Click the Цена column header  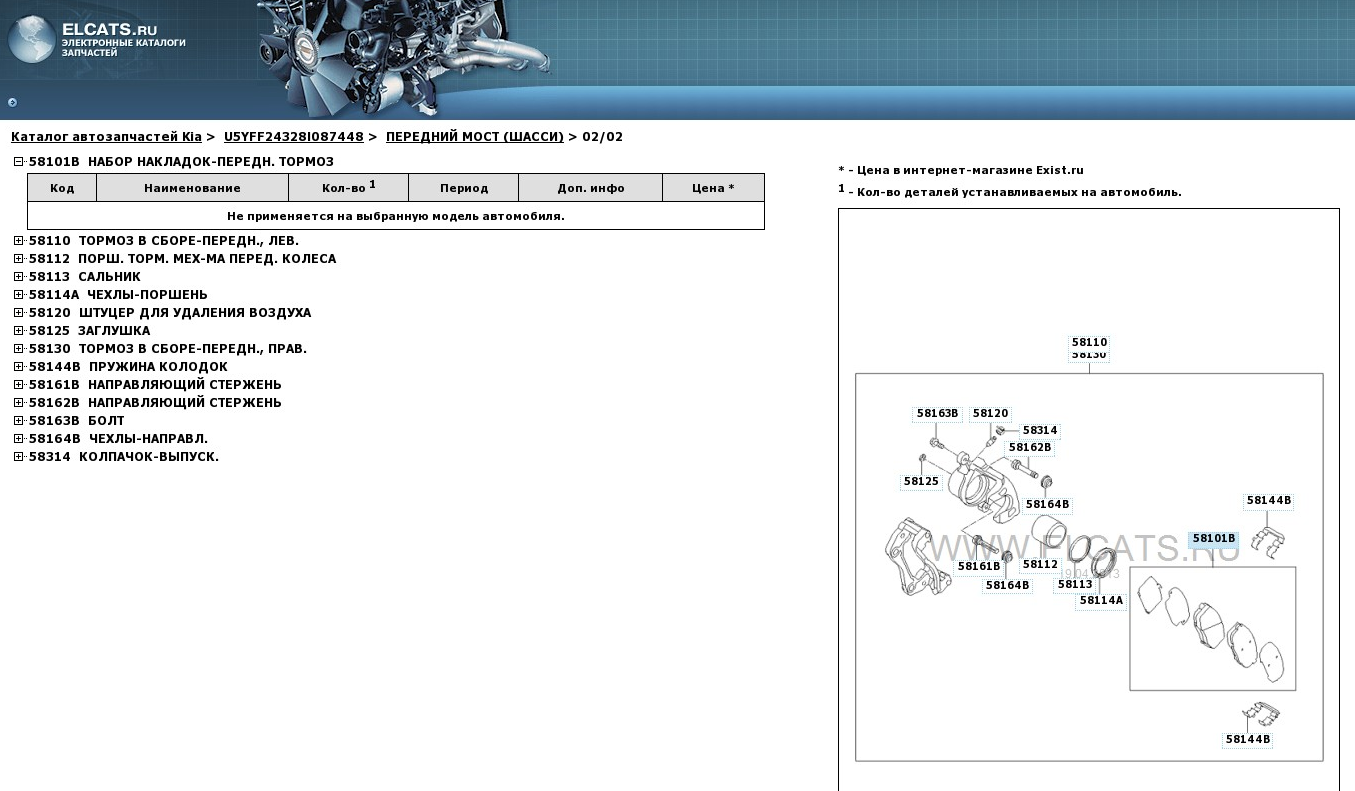(713, 188)
